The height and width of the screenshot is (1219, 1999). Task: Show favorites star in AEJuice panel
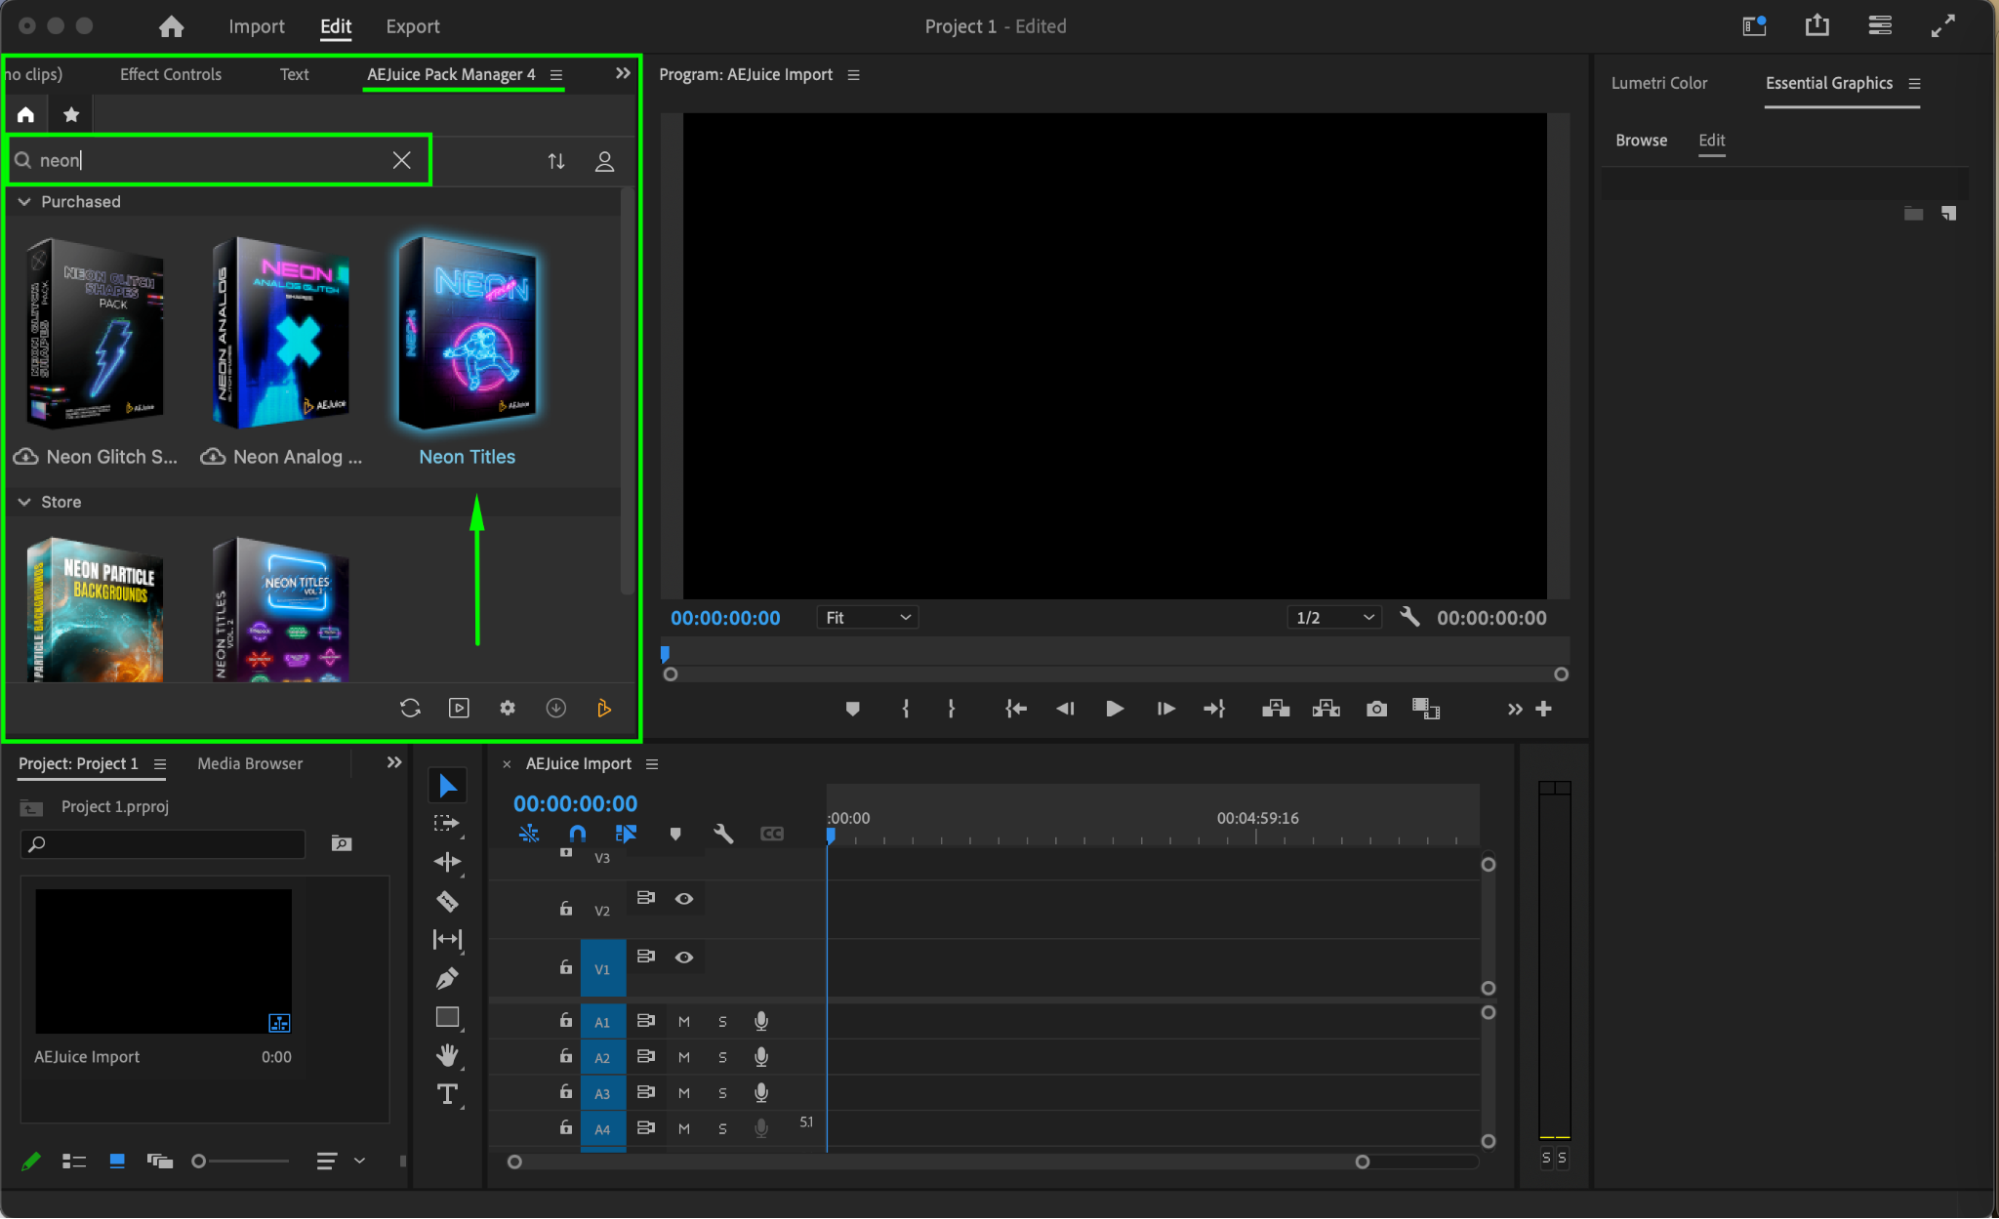point(71,115)
